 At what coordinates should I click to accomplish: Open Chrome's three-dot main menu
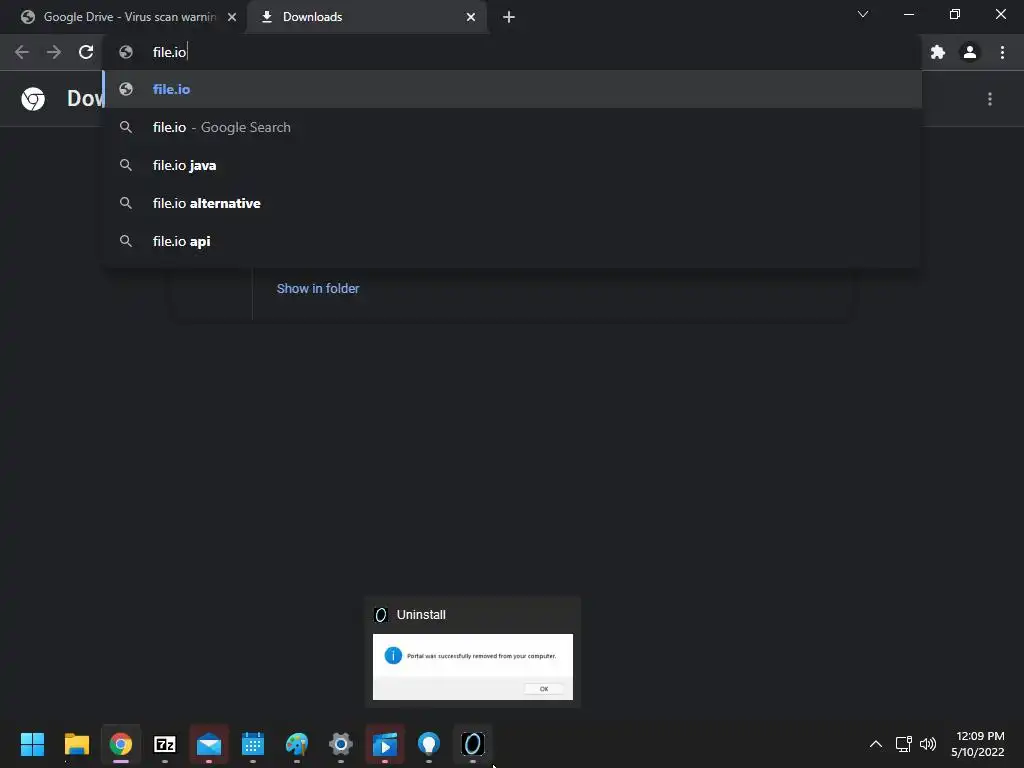click(x=1002, y=52)
